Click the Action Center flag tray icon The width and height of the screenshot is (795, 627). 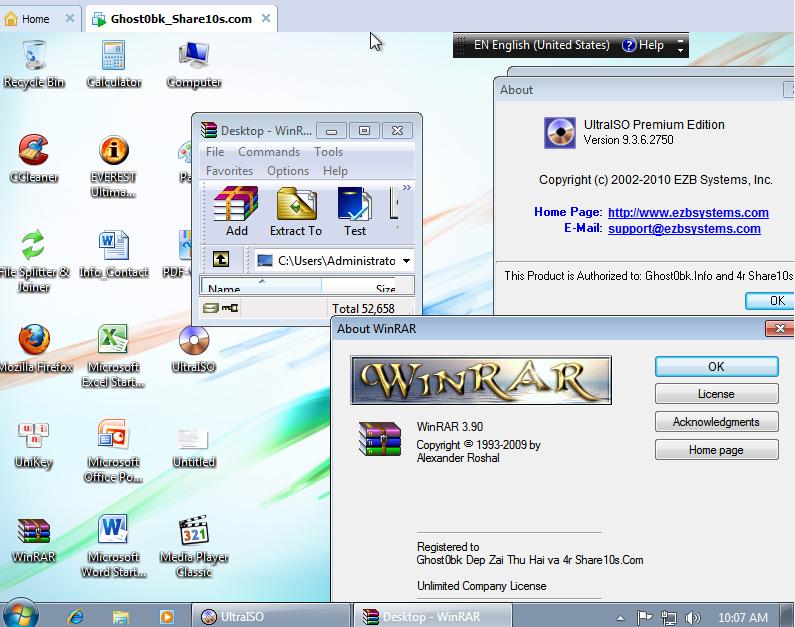[644, 617]
